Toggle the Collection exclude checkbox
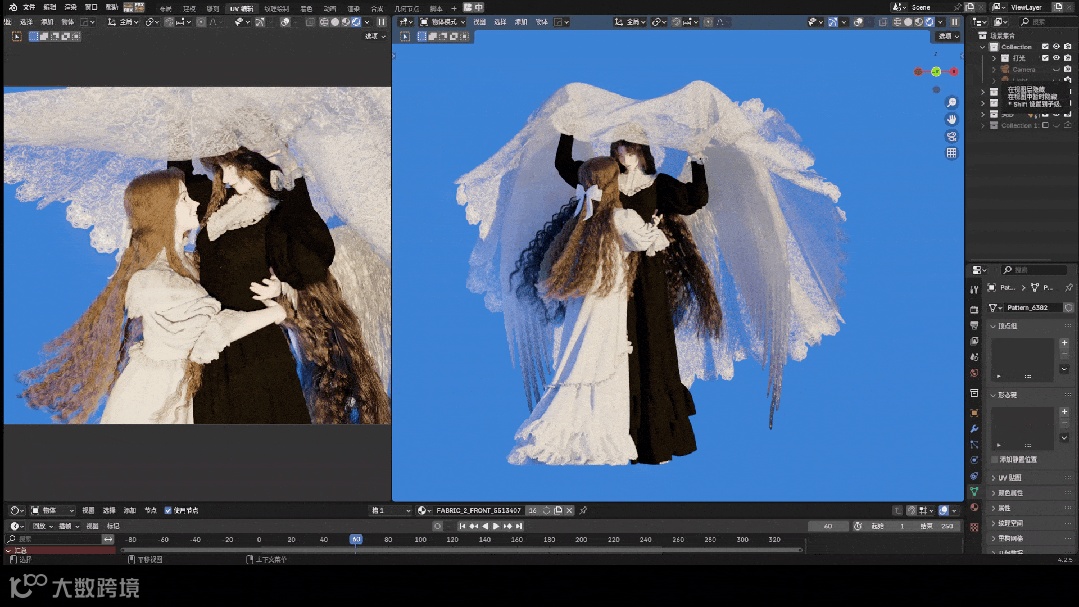 pyautogui.click(x=1045, y=46)
